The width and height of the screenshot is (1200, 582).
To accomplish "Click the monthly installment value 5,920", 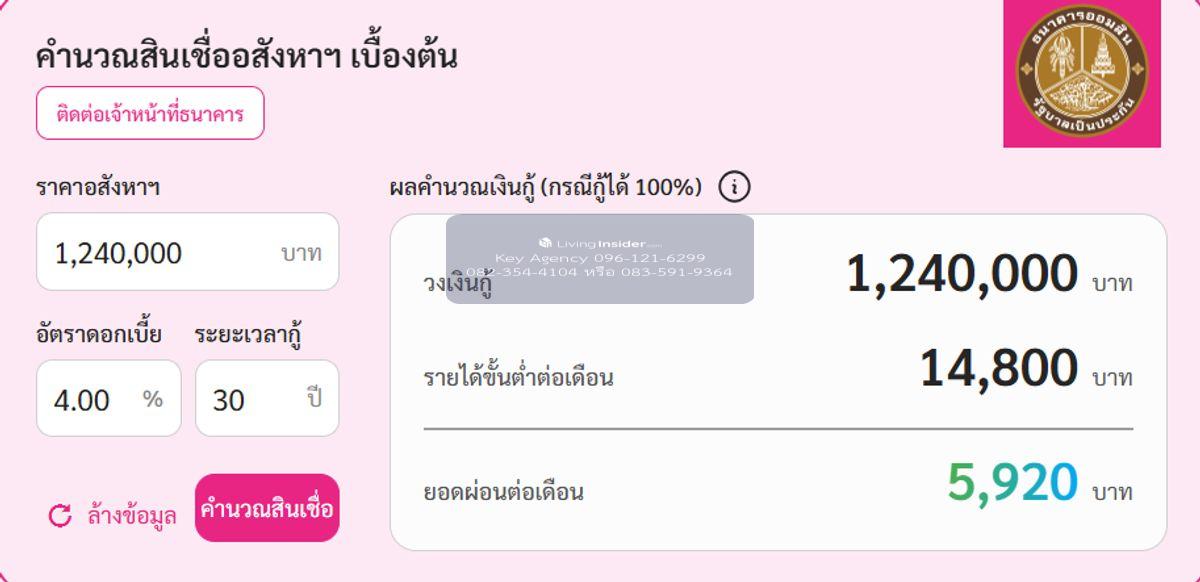I will click(1012, 483).
